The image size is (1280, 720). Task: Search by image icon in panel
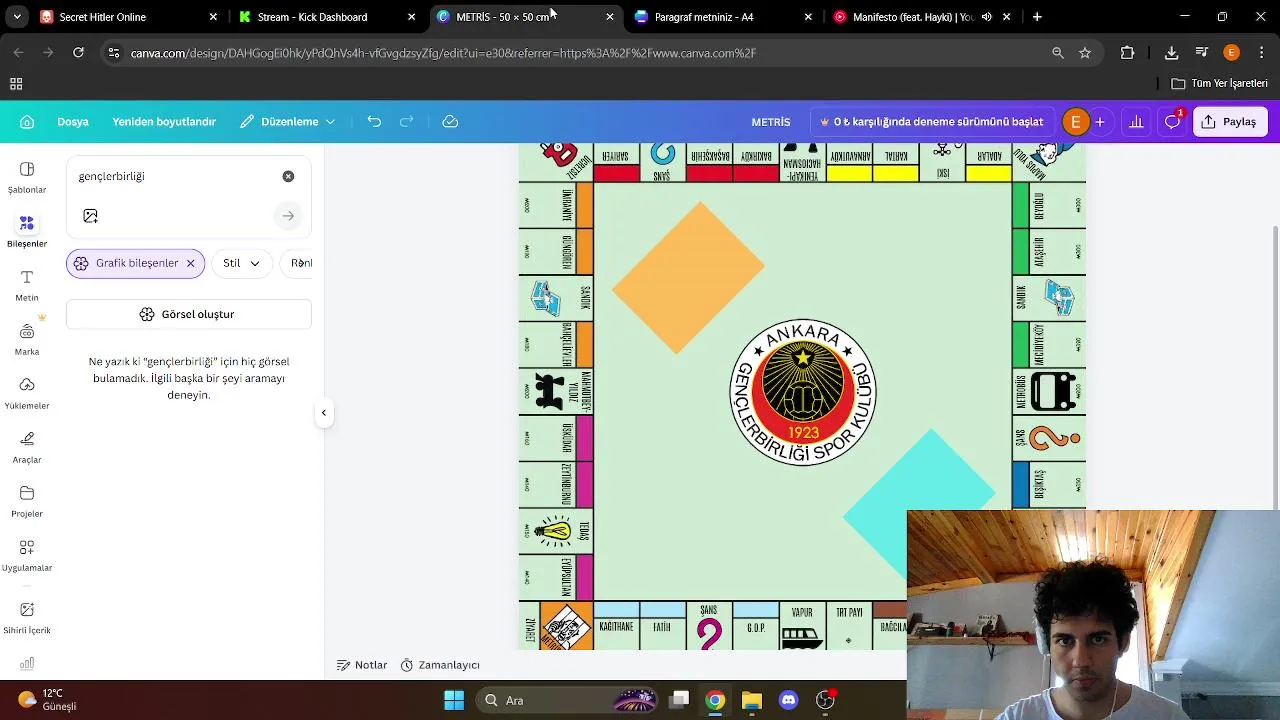click(91, 216)
